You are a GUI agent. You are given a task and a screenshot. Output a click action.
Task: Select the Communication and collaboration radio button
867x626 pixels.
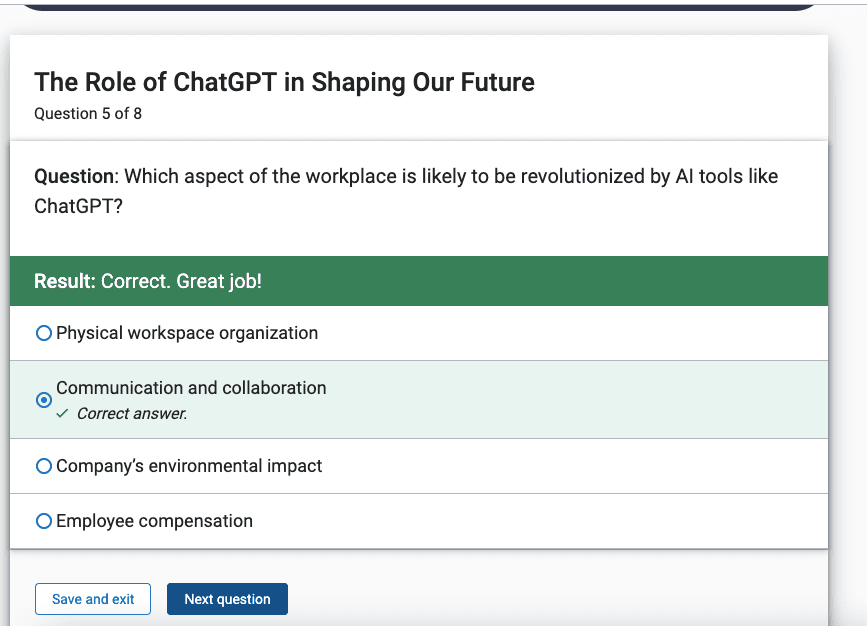44,400
